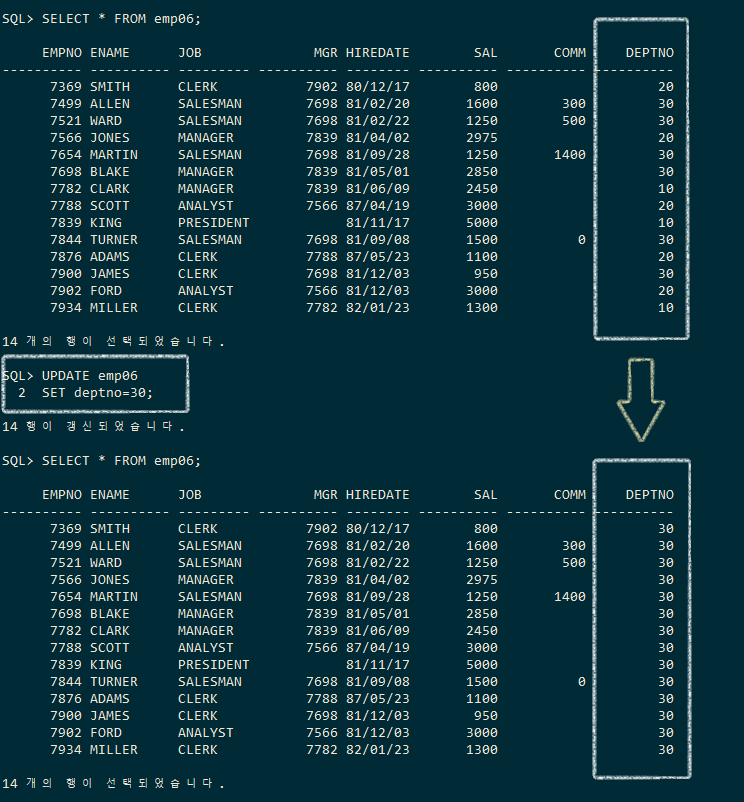Image resolution: width=744 pixels, height=802 pixels.
Task: Click DEPTNO value 10 in CLARK's row
Action: coord(666,189)
